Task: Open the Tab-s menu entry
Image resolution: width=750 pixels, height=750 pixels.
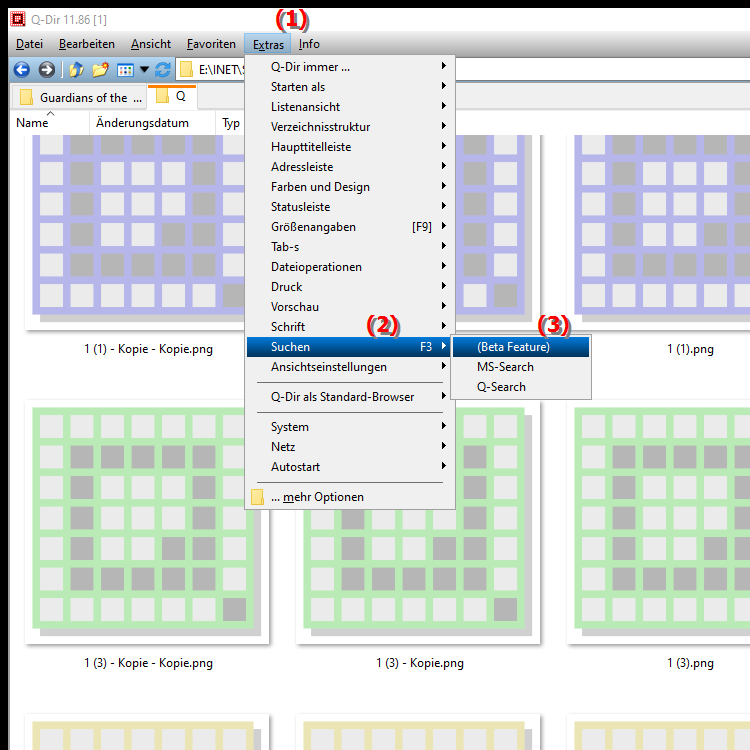Action: [350, 247]
